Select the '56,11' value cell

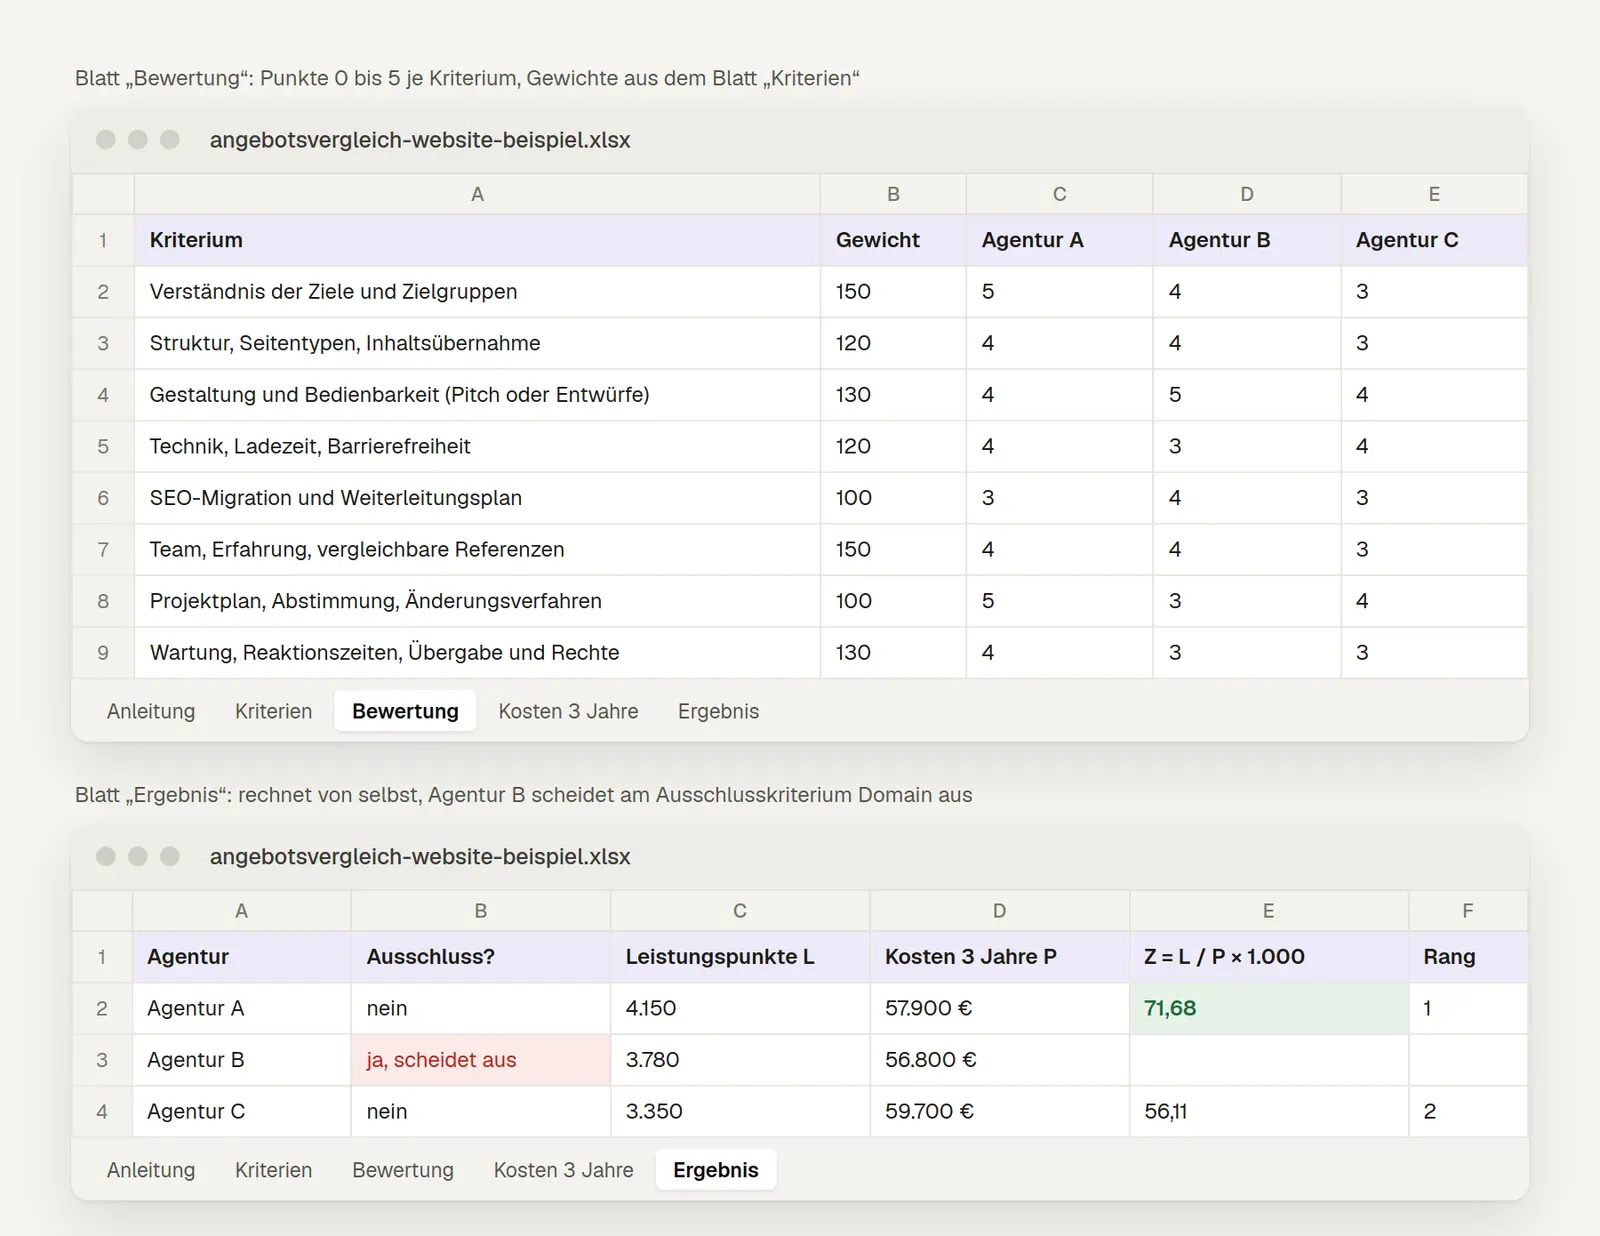point(1268,1111)
